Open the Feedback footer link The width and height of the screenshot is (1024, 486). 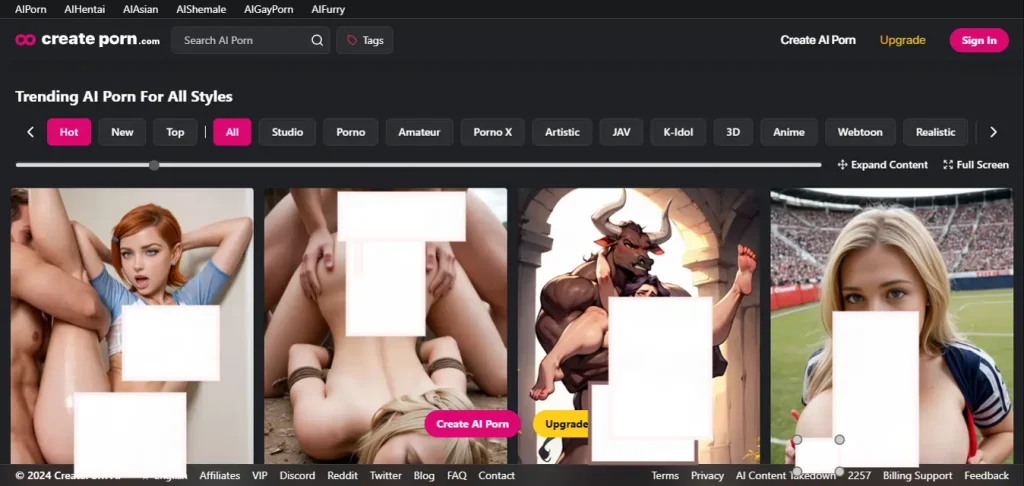986,476
